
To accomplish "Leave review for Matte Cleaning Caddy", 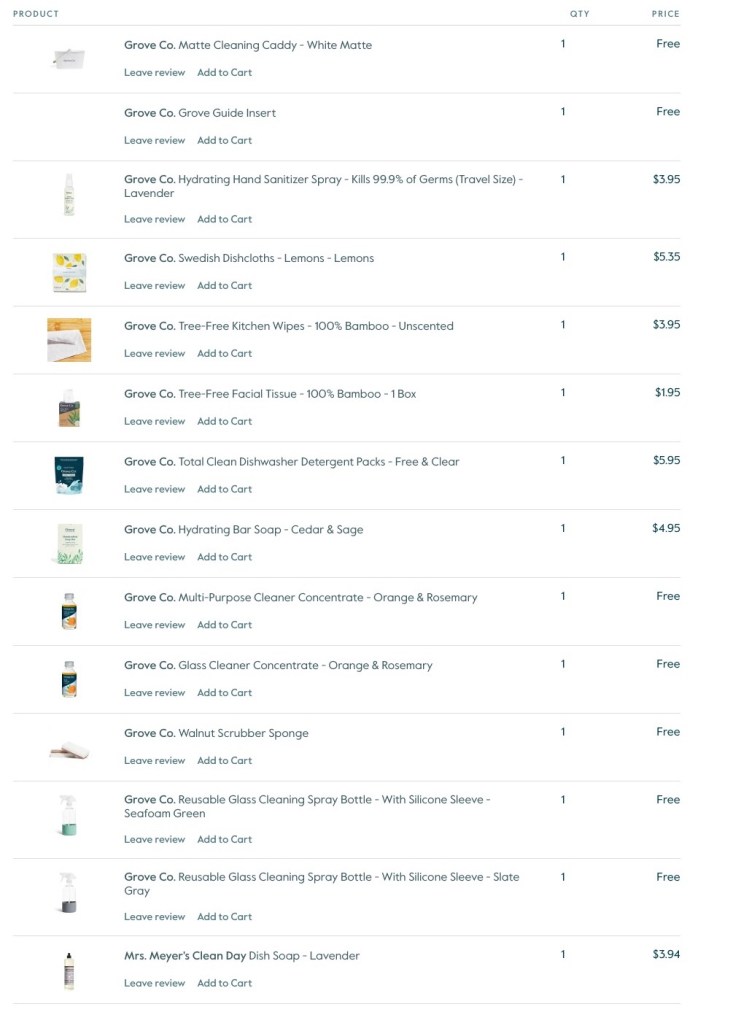I will click(x=154, y=73).
